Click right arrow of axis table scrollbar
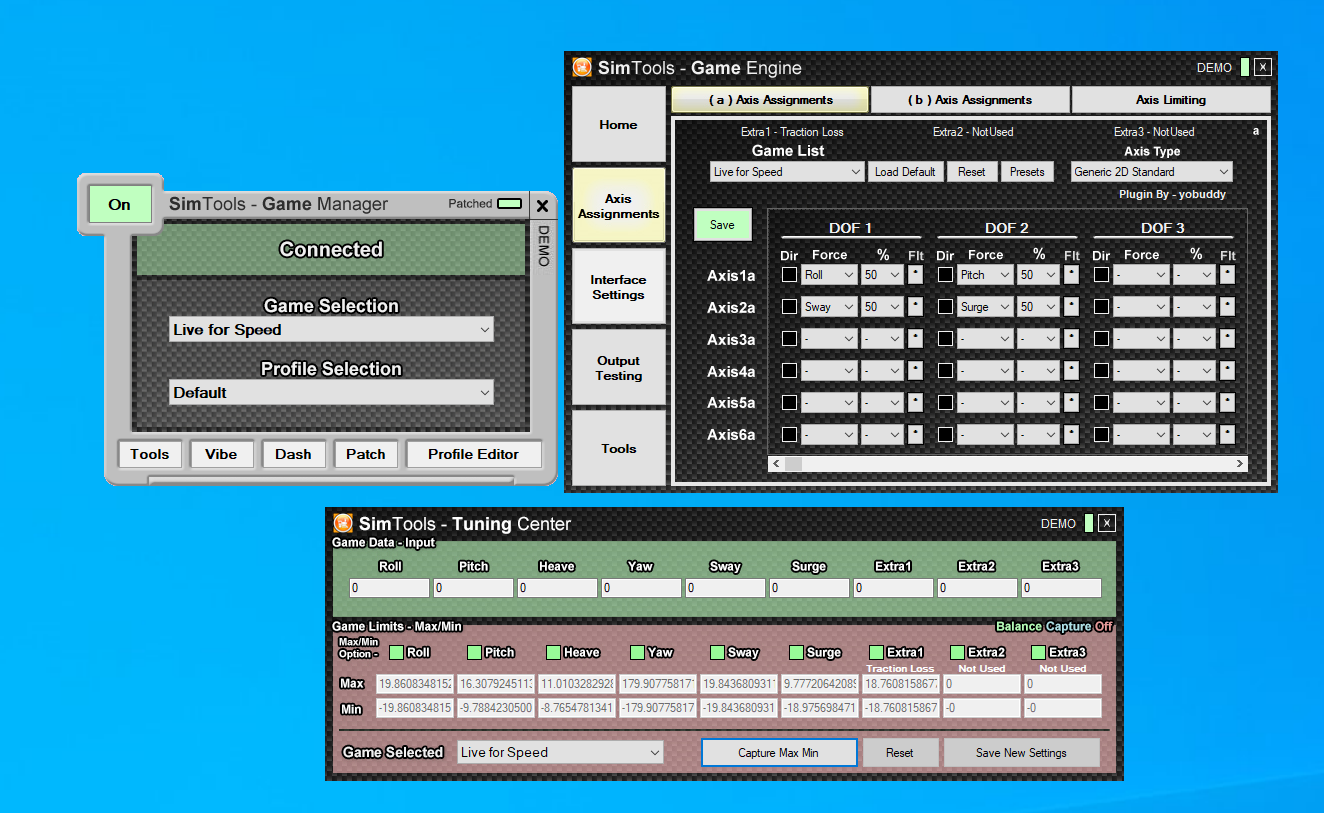The image size is (1324, 813). [x=1240, y=464]
